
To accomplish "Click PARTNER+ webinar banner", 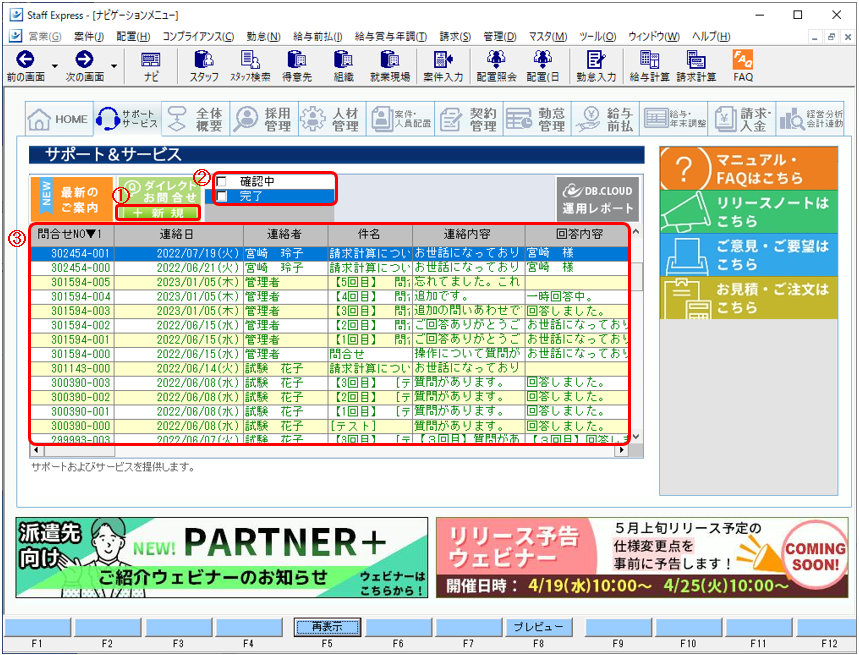I will tap(222, 558).
